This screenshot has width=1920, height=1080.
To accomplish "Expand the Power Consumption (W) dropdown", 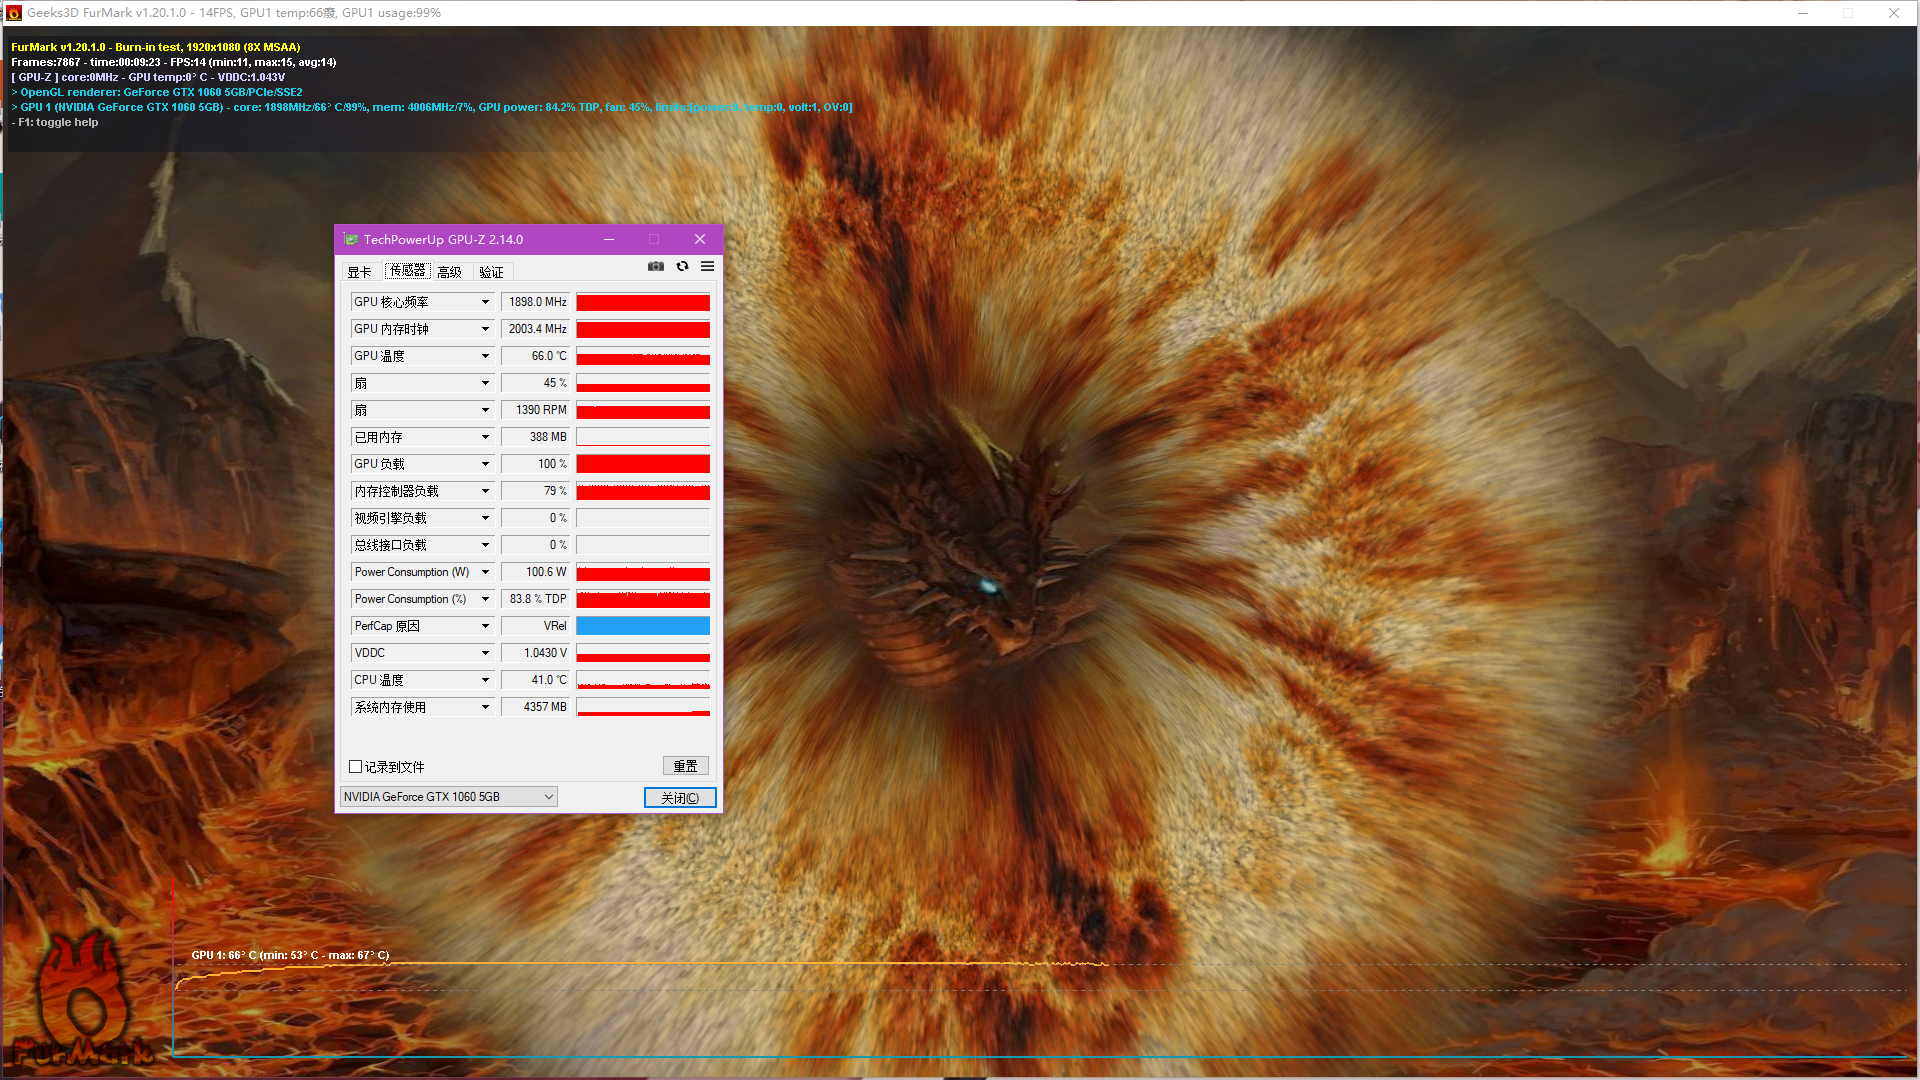I will click(x=486, y=572).
